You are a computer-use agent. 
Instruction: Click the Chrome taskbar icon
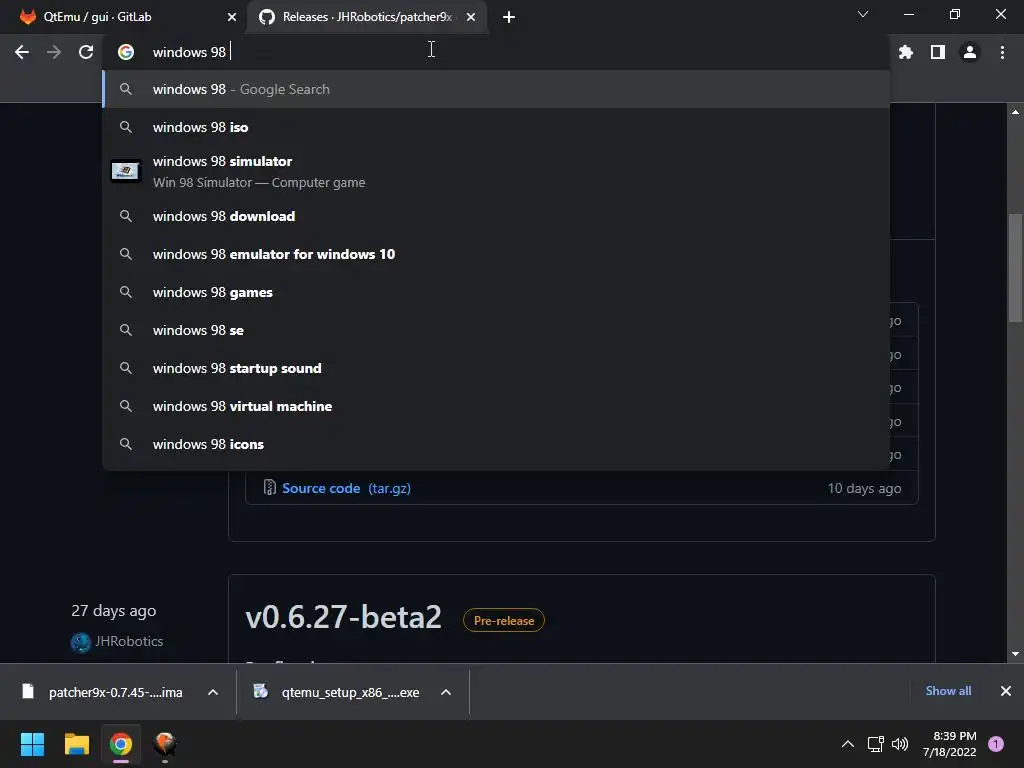coord(121,744)
